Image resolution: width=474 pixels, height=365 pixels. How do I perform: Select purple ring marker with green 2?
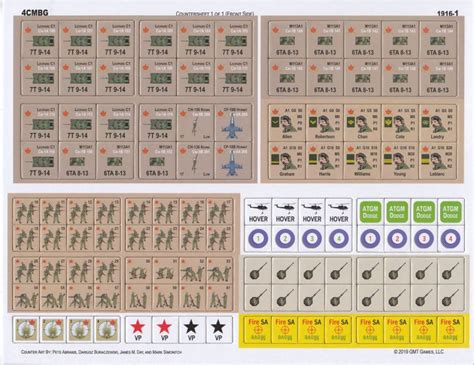click(x=285, y=239)
